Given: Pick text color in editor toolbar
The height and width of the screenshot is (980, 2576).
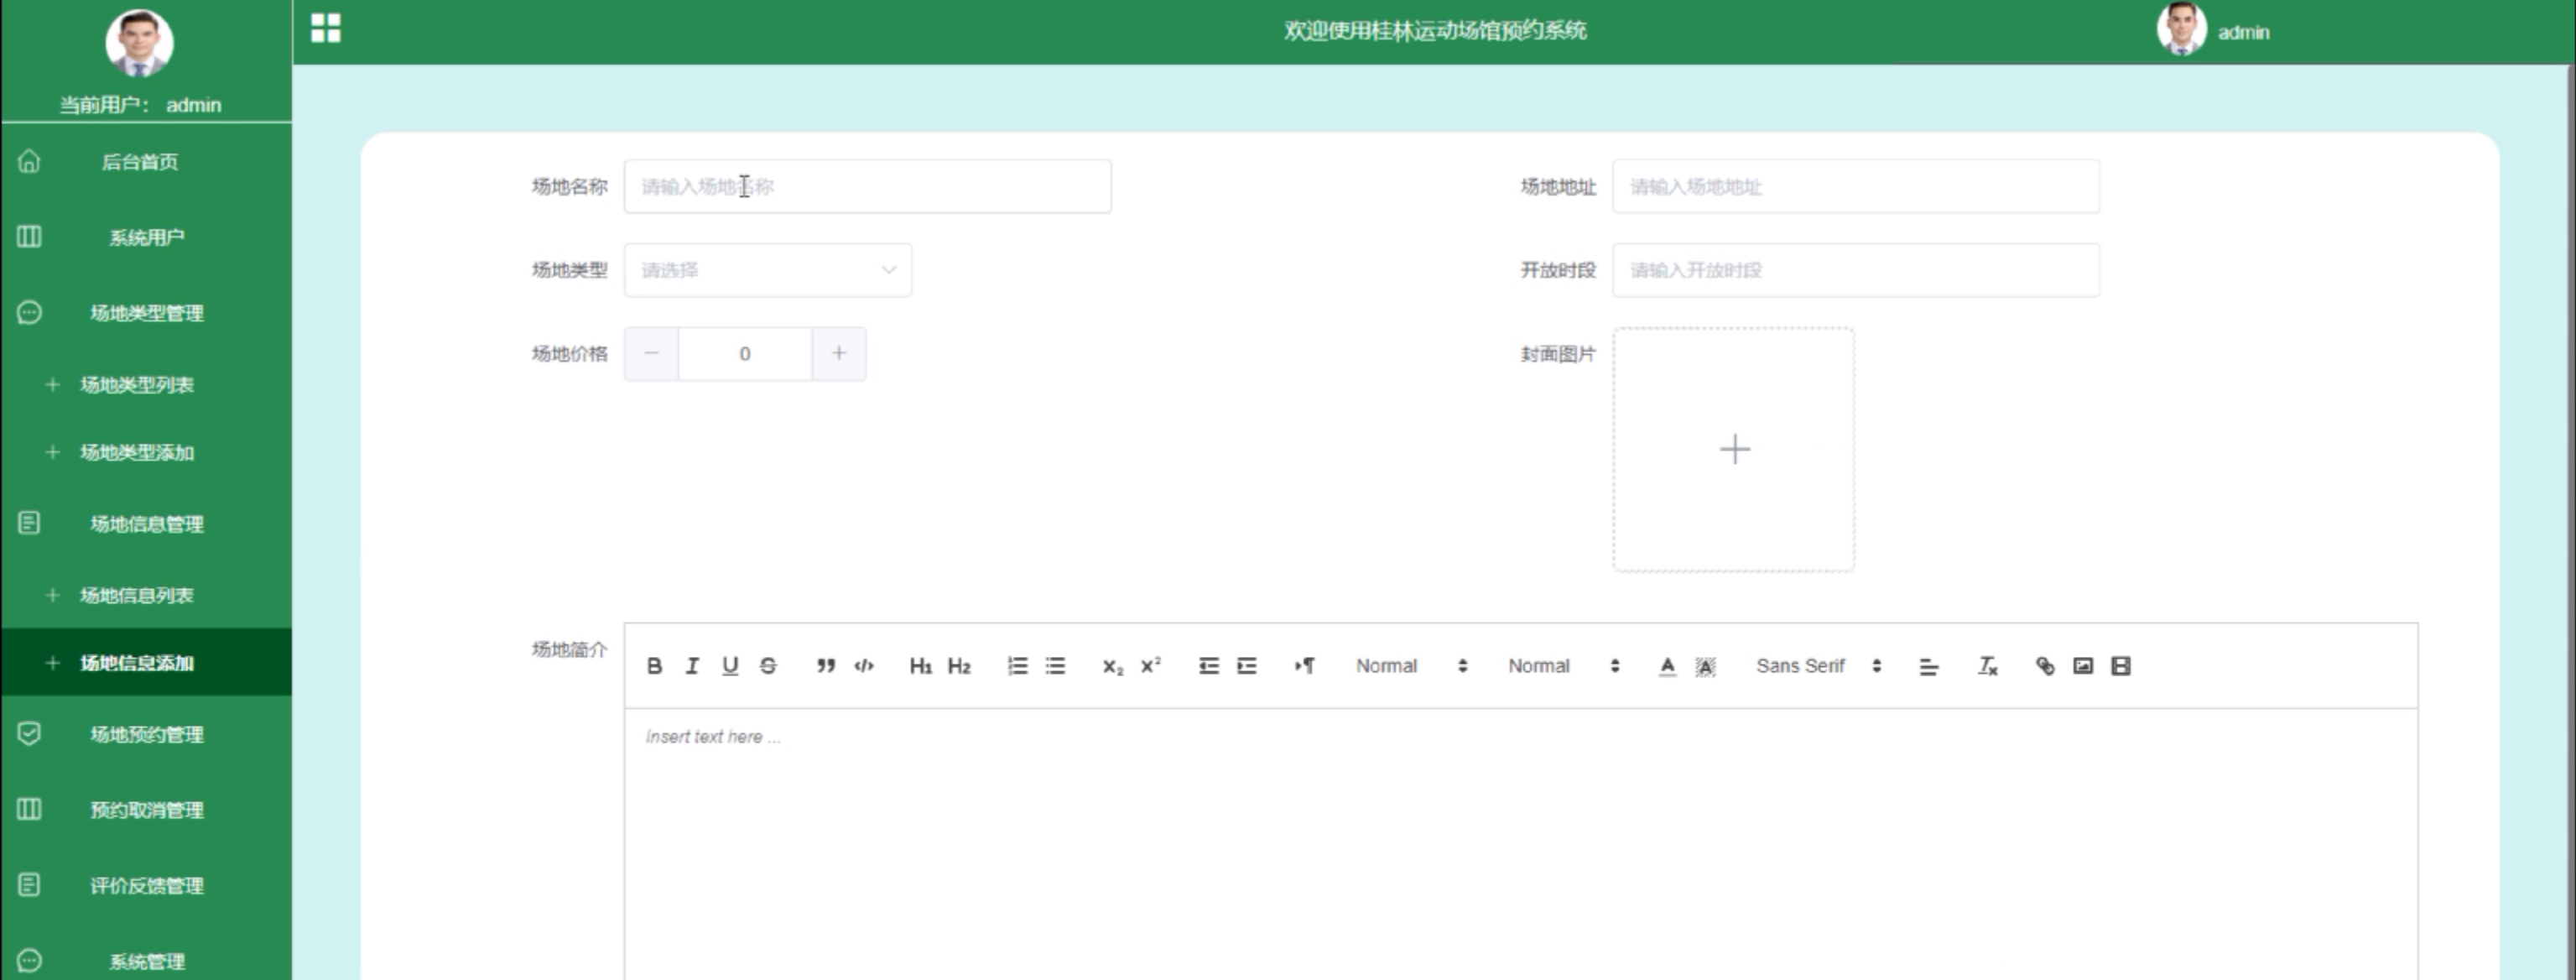Looking at the screenshot, I should (x=1667, y=666).
